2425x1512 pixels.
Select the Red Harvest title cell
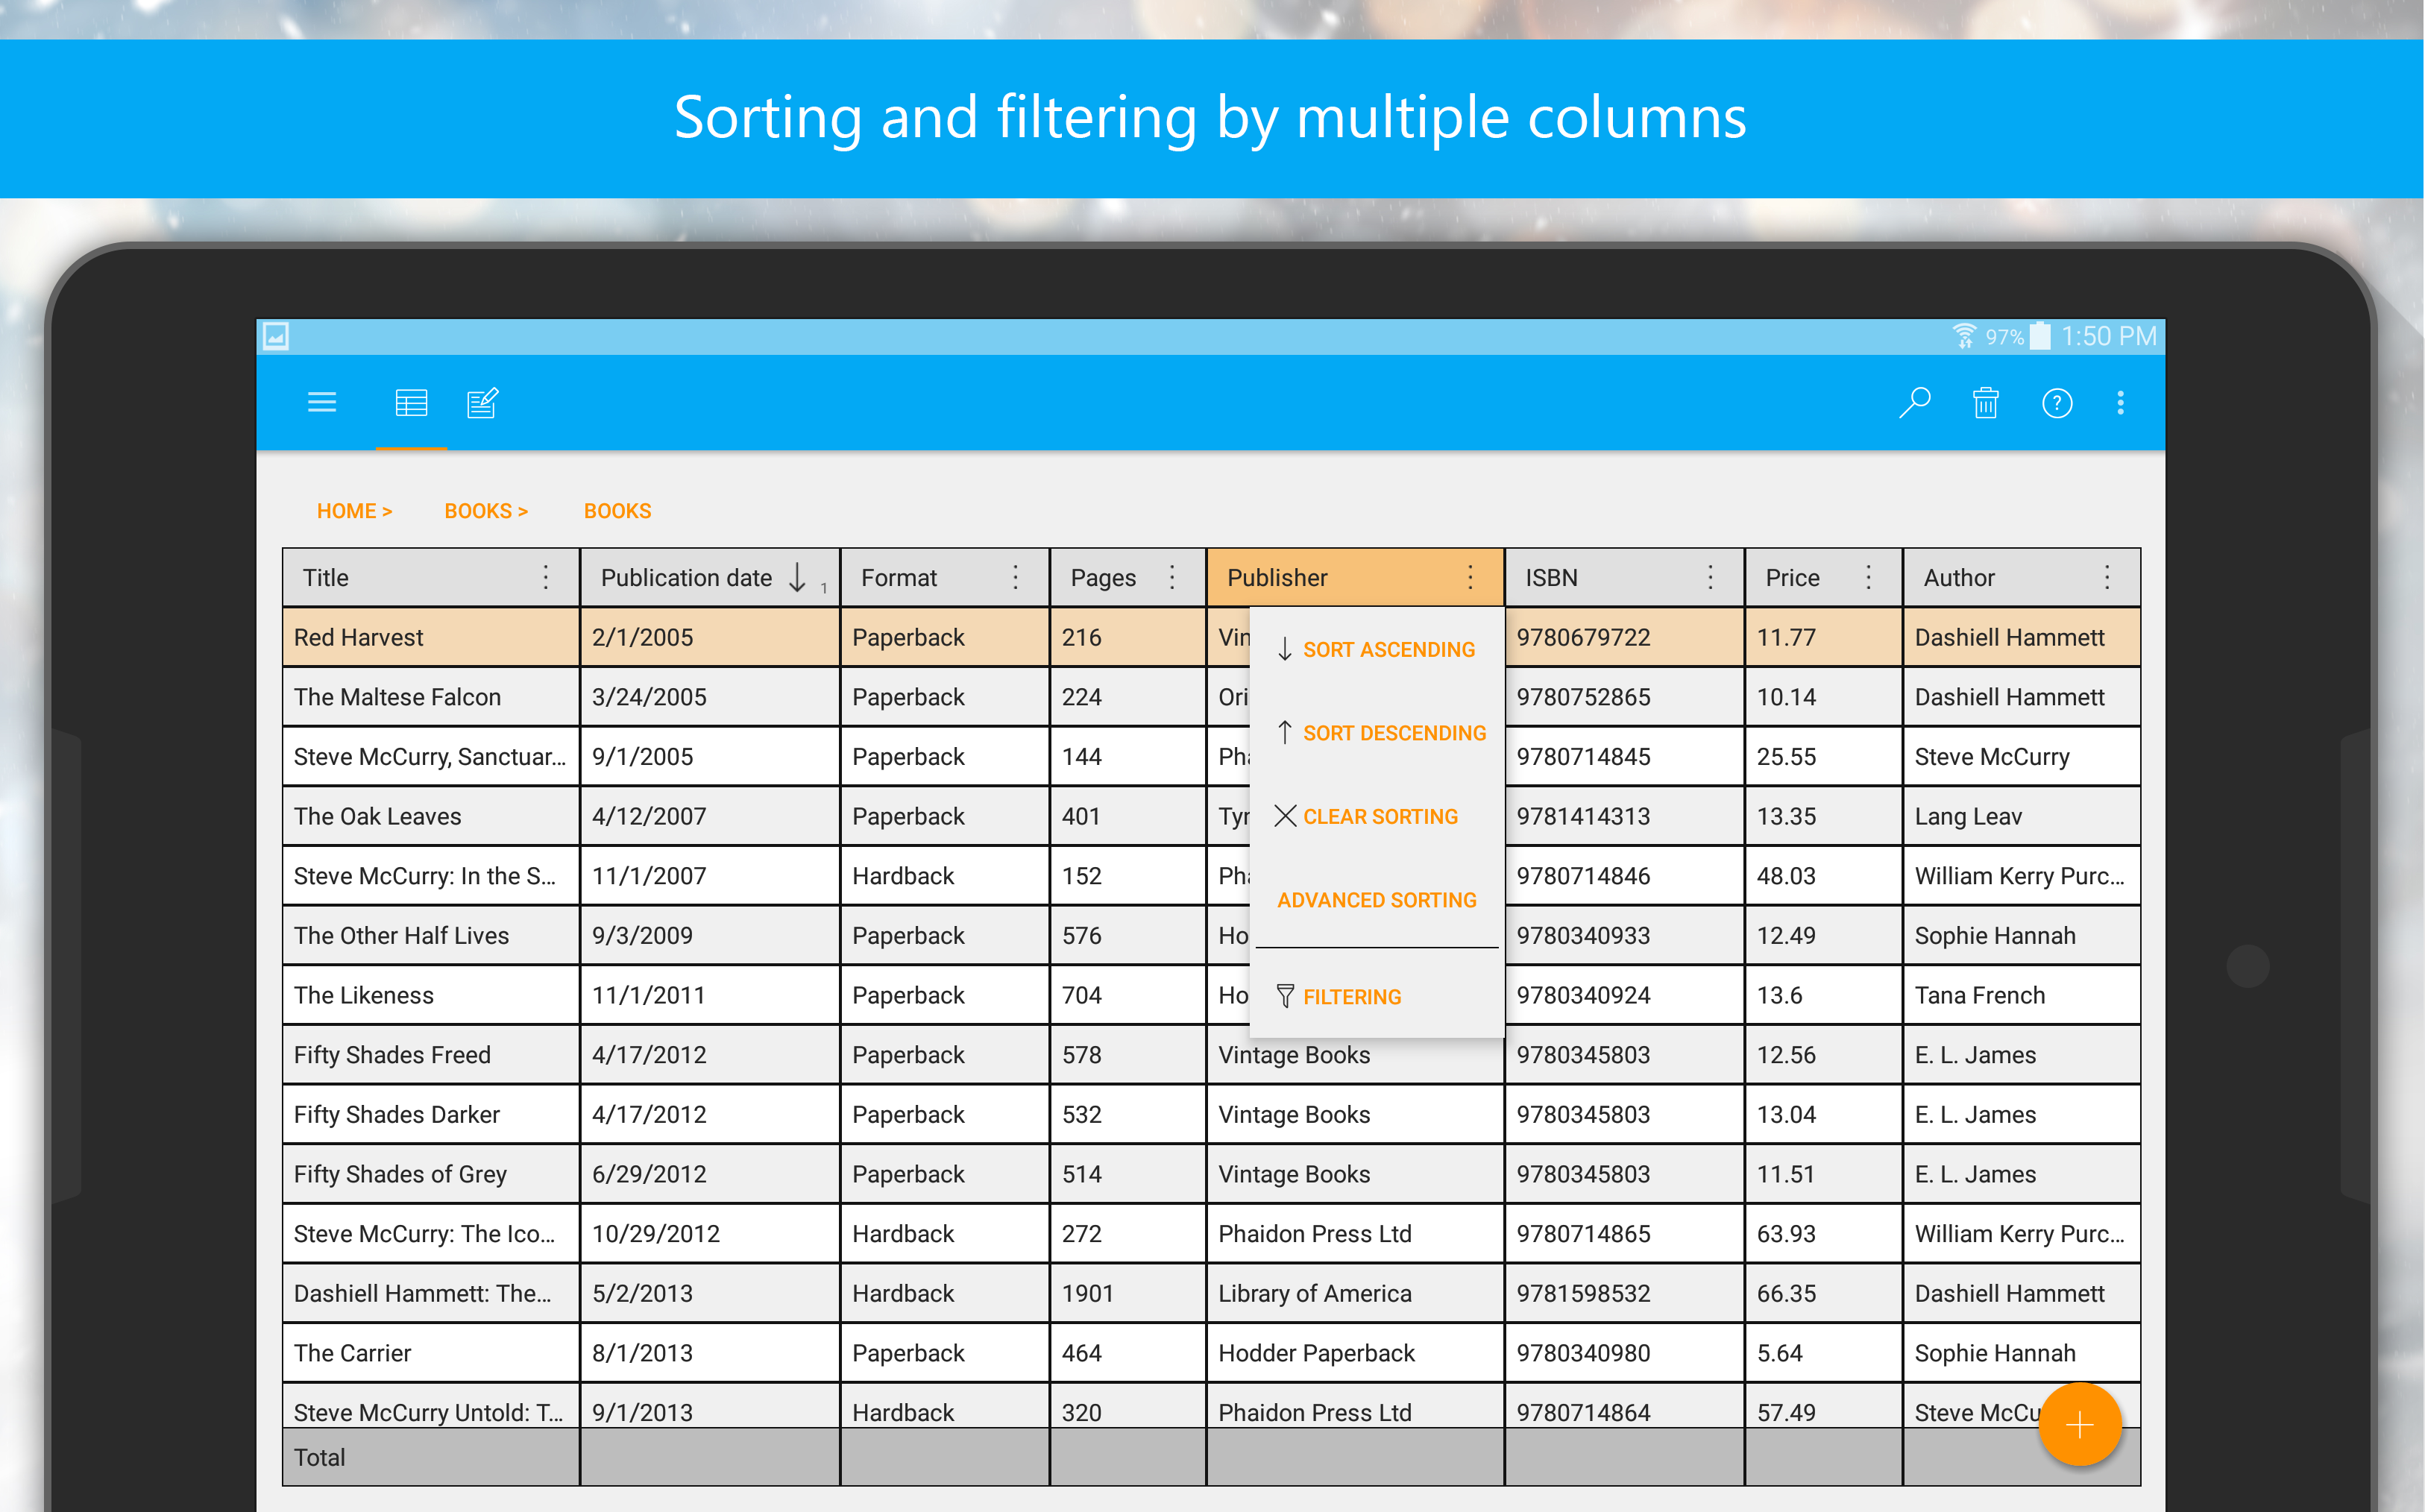pos(431,637)
